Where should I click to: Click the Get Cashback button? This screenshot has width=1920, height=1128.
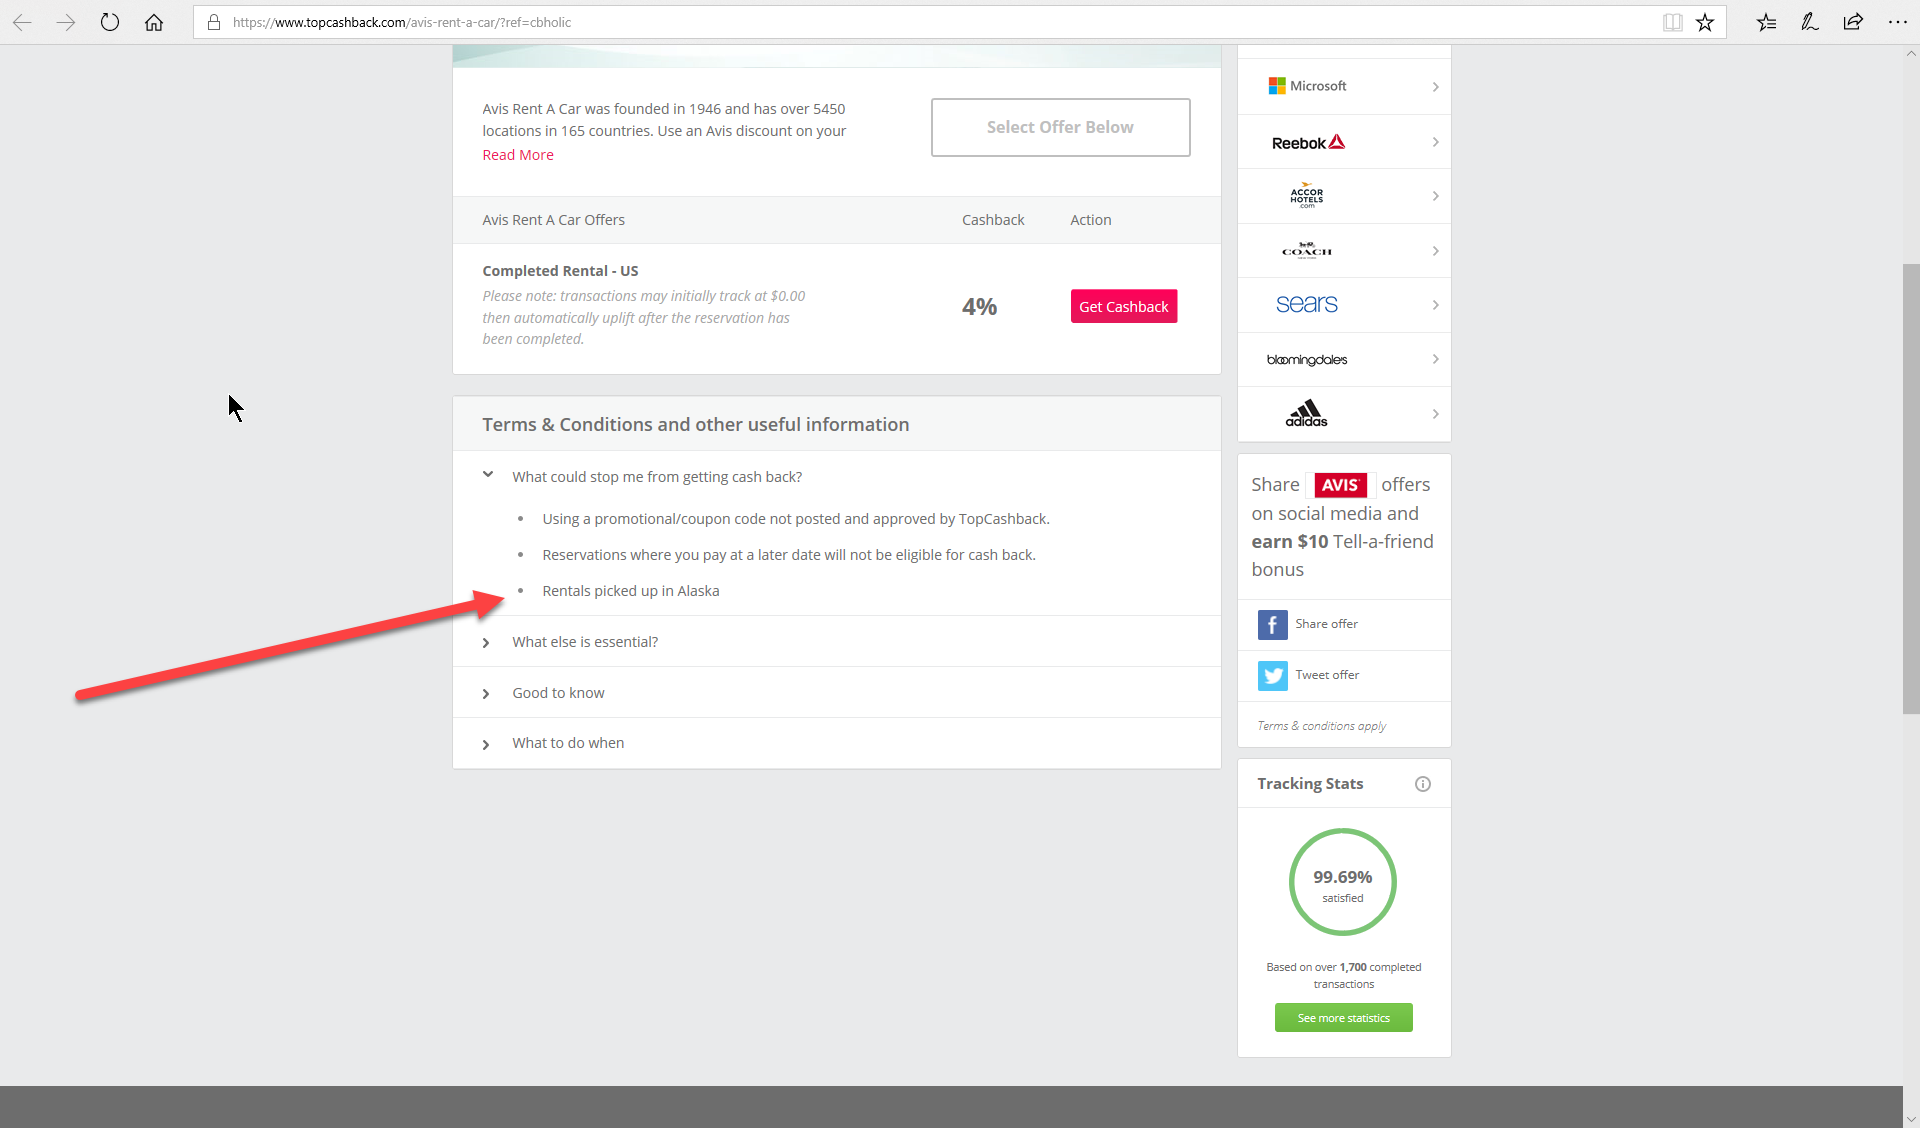(x=1123, y=307)
